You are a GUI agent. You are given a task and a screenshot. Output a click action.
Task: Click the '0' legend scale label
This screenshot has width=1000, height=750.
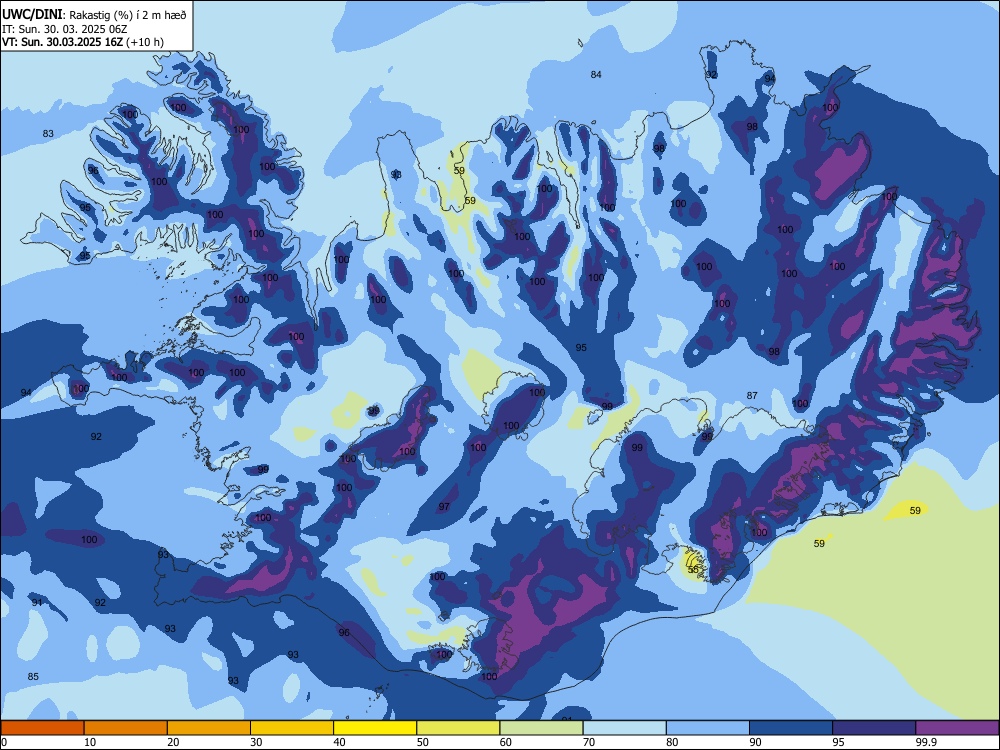tap(4, 742)
